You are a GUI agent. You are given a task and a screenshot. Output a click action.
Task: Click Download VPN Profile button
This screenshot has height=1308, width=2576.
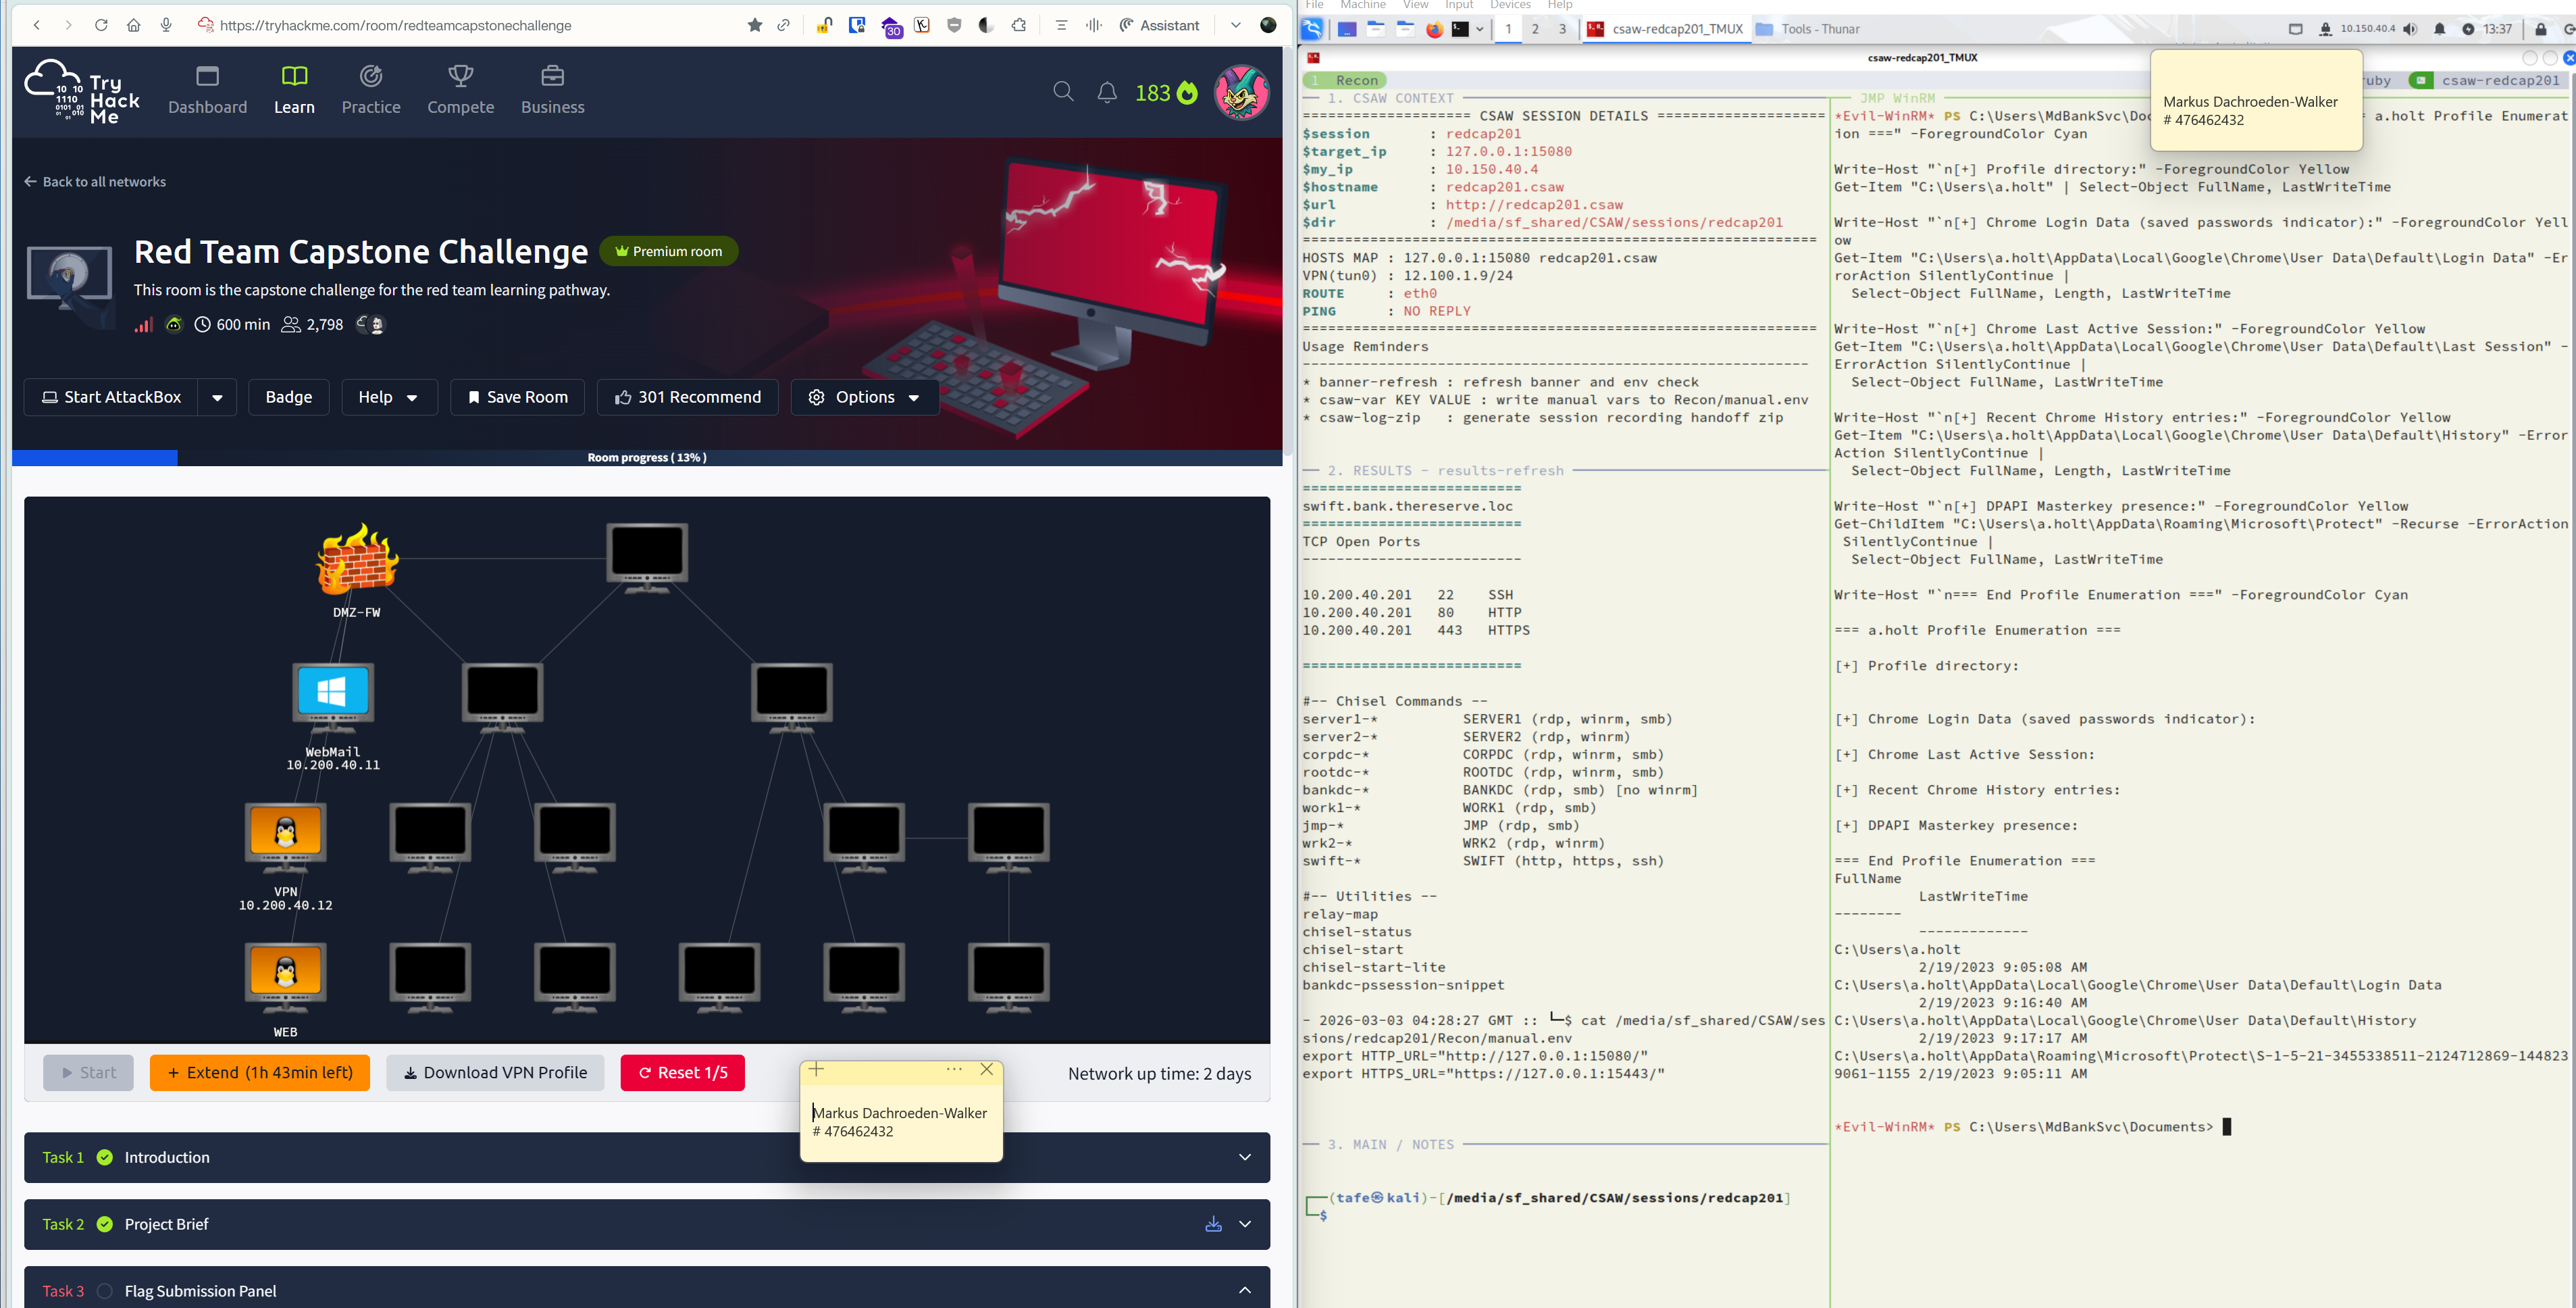click(x=495, y=1073)
